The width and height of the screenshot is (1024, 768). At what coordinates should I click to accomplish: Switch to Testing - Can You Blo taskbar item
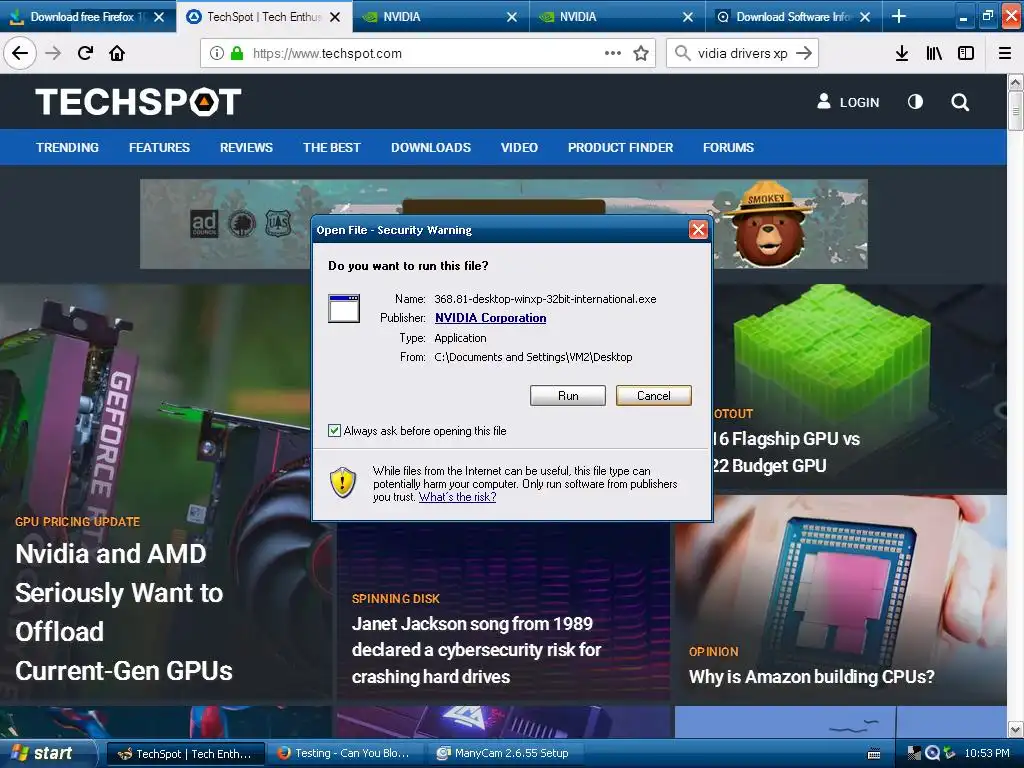coord(345,754)
